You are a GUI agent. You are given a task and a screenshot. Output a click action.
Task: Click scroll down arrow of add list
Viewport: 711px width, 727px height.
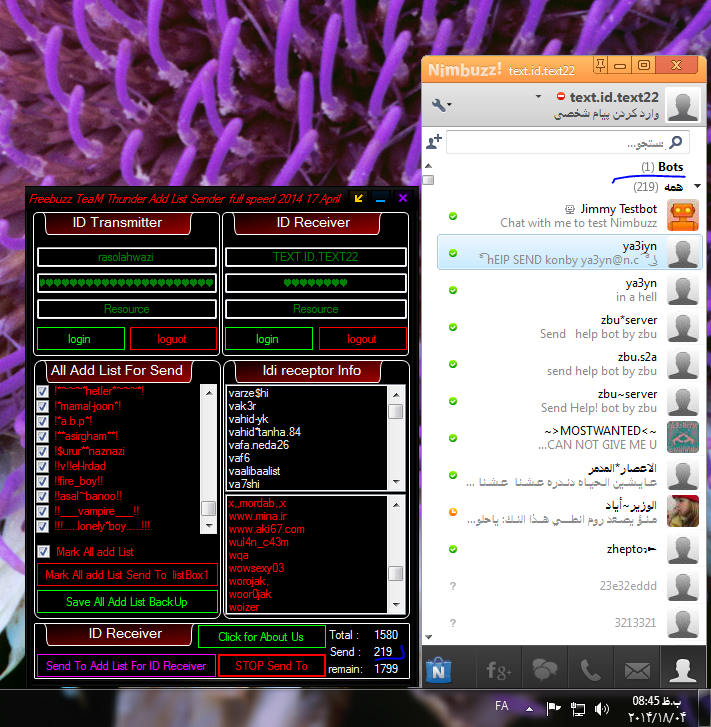coord(209,526)
